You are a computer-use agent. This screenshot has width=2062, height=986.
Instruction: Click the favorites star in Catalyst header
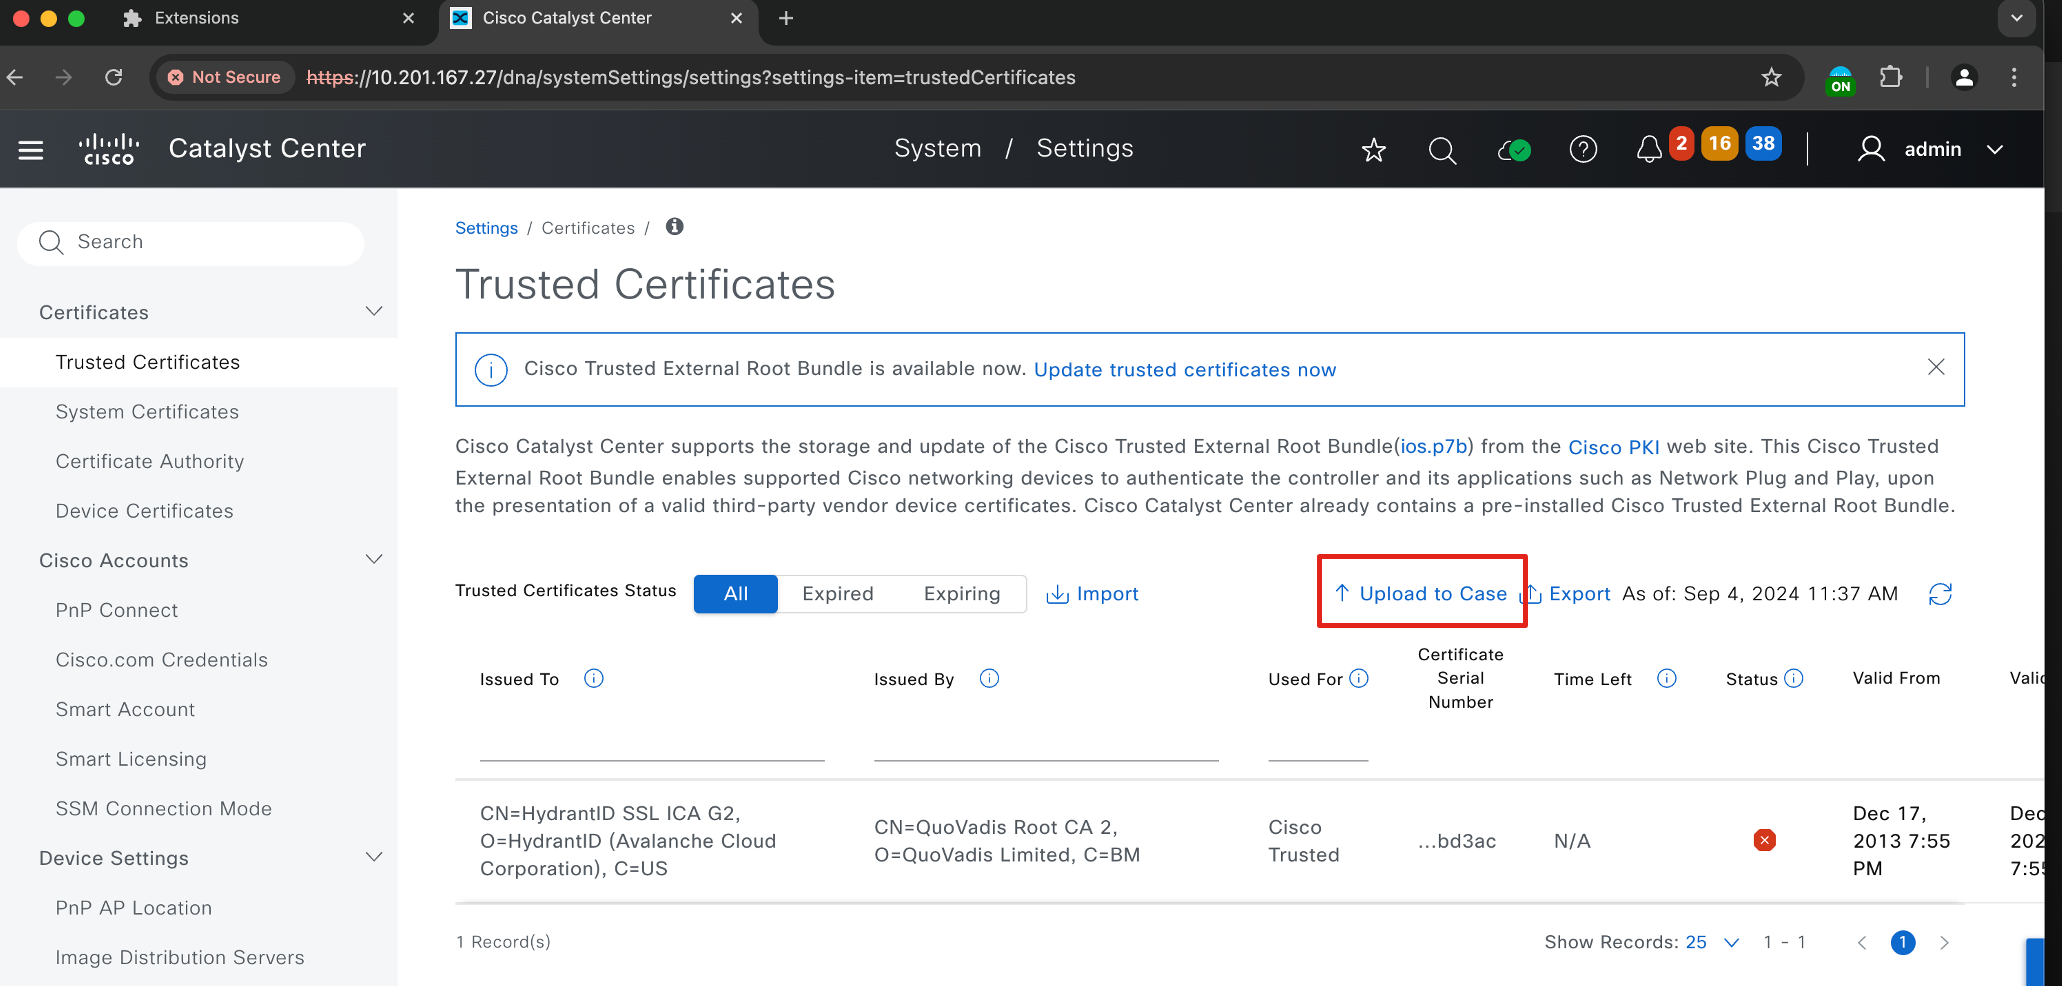pos(1374,150)
